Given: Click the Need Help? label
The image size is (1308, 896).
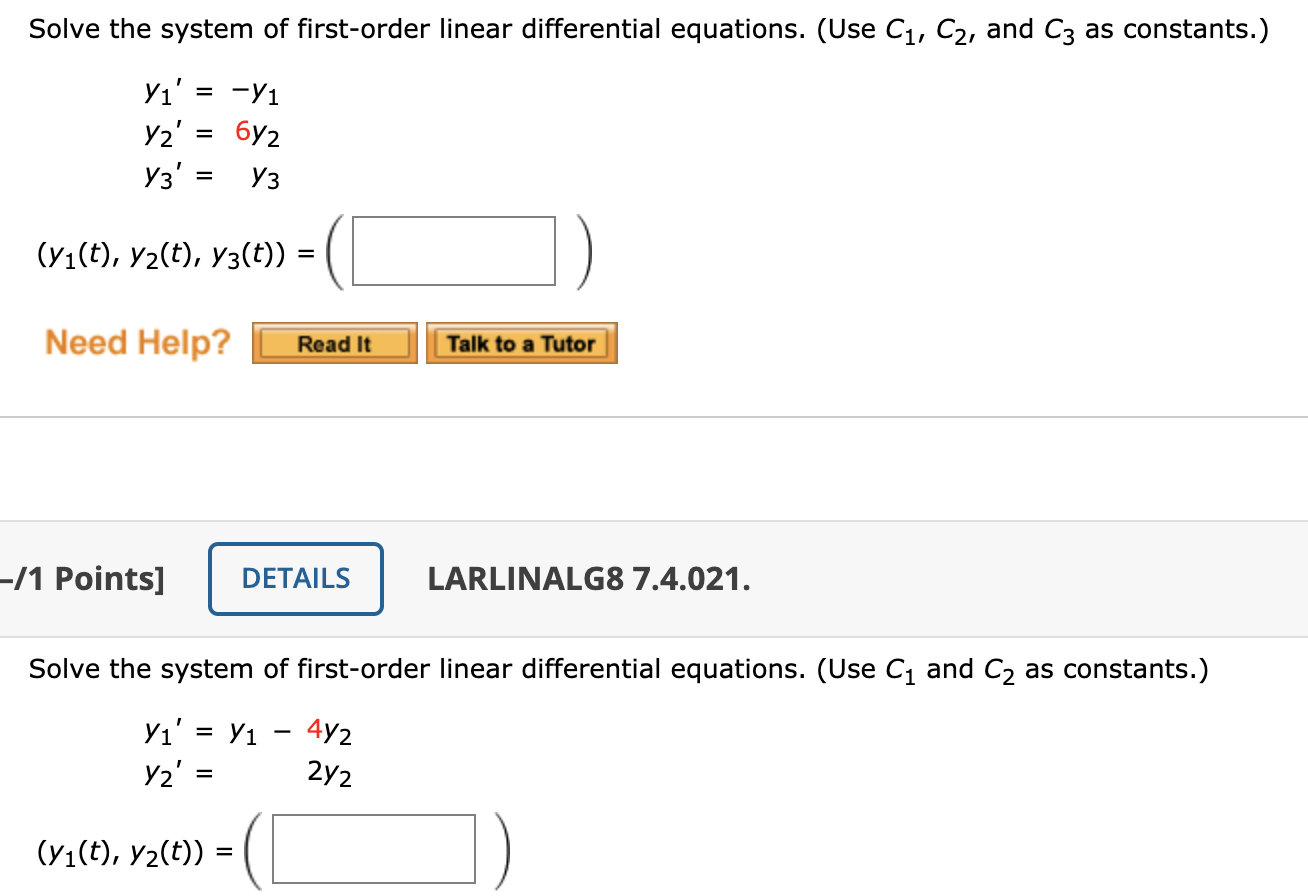Looking at the screenshot, I should (138, 343).
